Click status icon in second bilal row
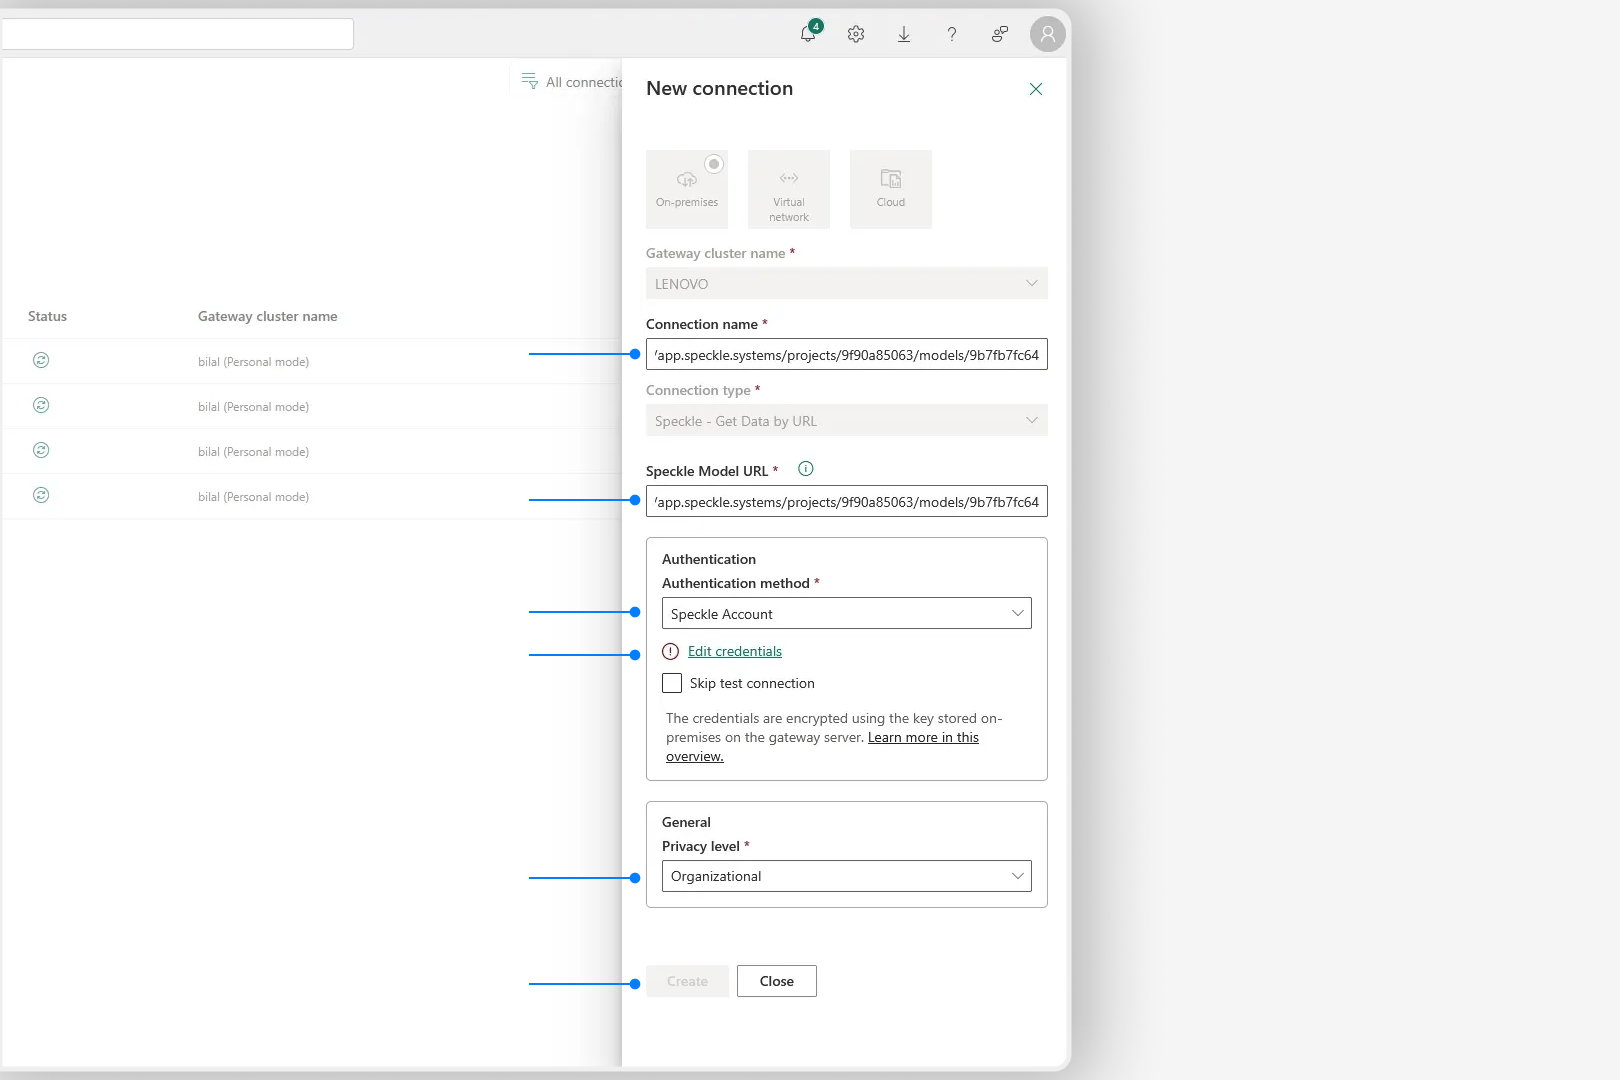The image size is (1620, 1080). pos(41,405)
